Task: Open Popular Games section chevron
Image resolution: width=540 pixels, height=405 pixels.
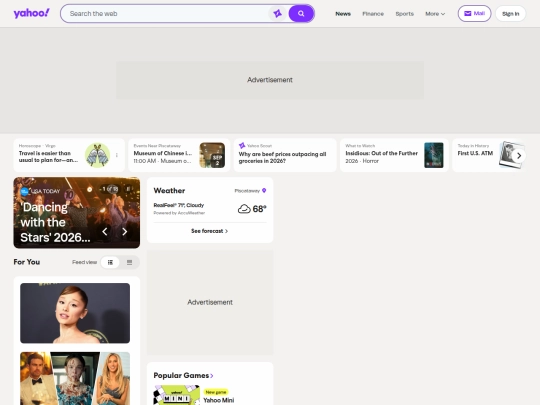Action: coord(212,376)
